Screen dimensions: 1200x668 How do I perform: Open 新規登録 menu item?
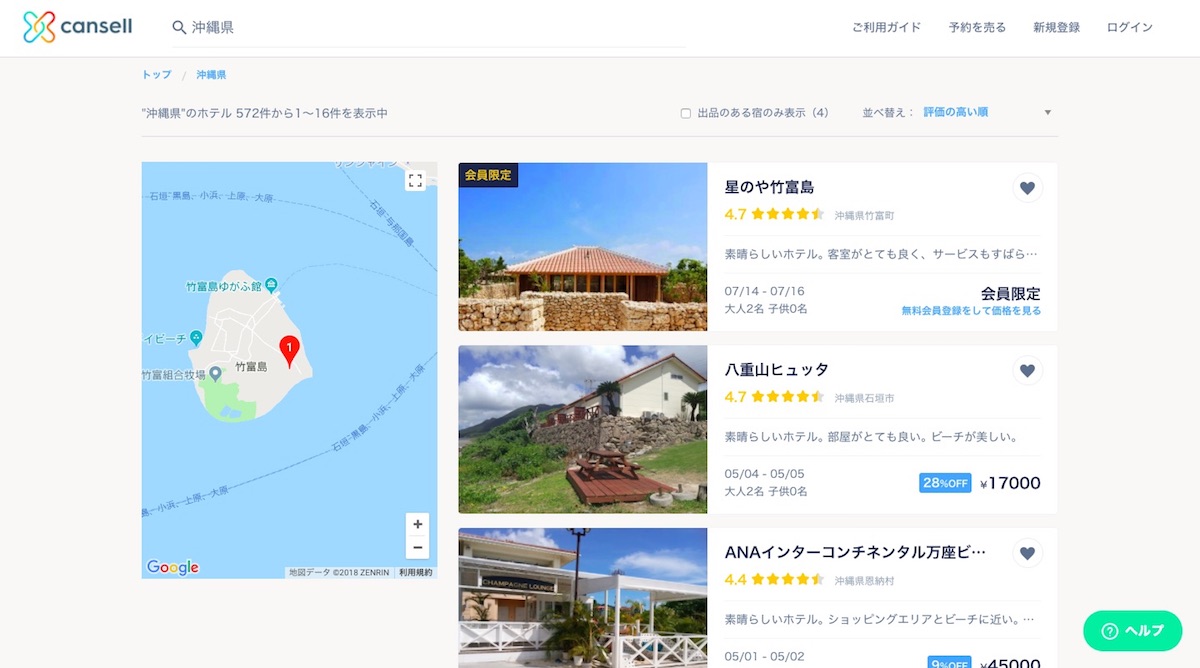1056,28
